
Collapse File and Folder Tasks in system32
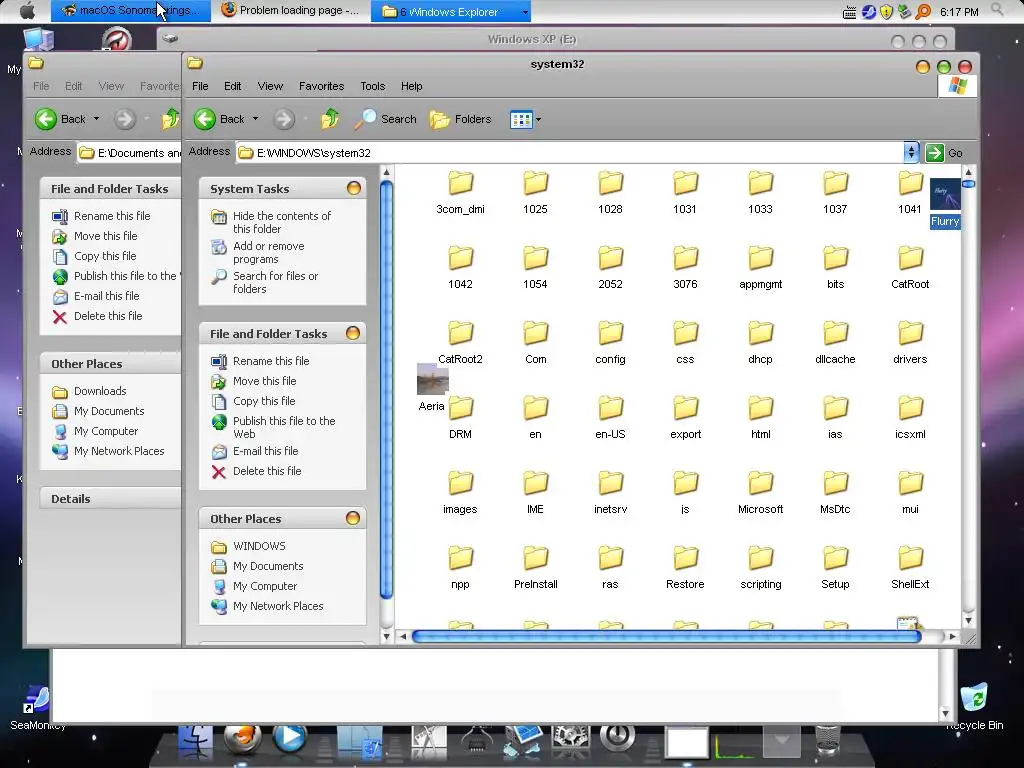coord(353,334)
